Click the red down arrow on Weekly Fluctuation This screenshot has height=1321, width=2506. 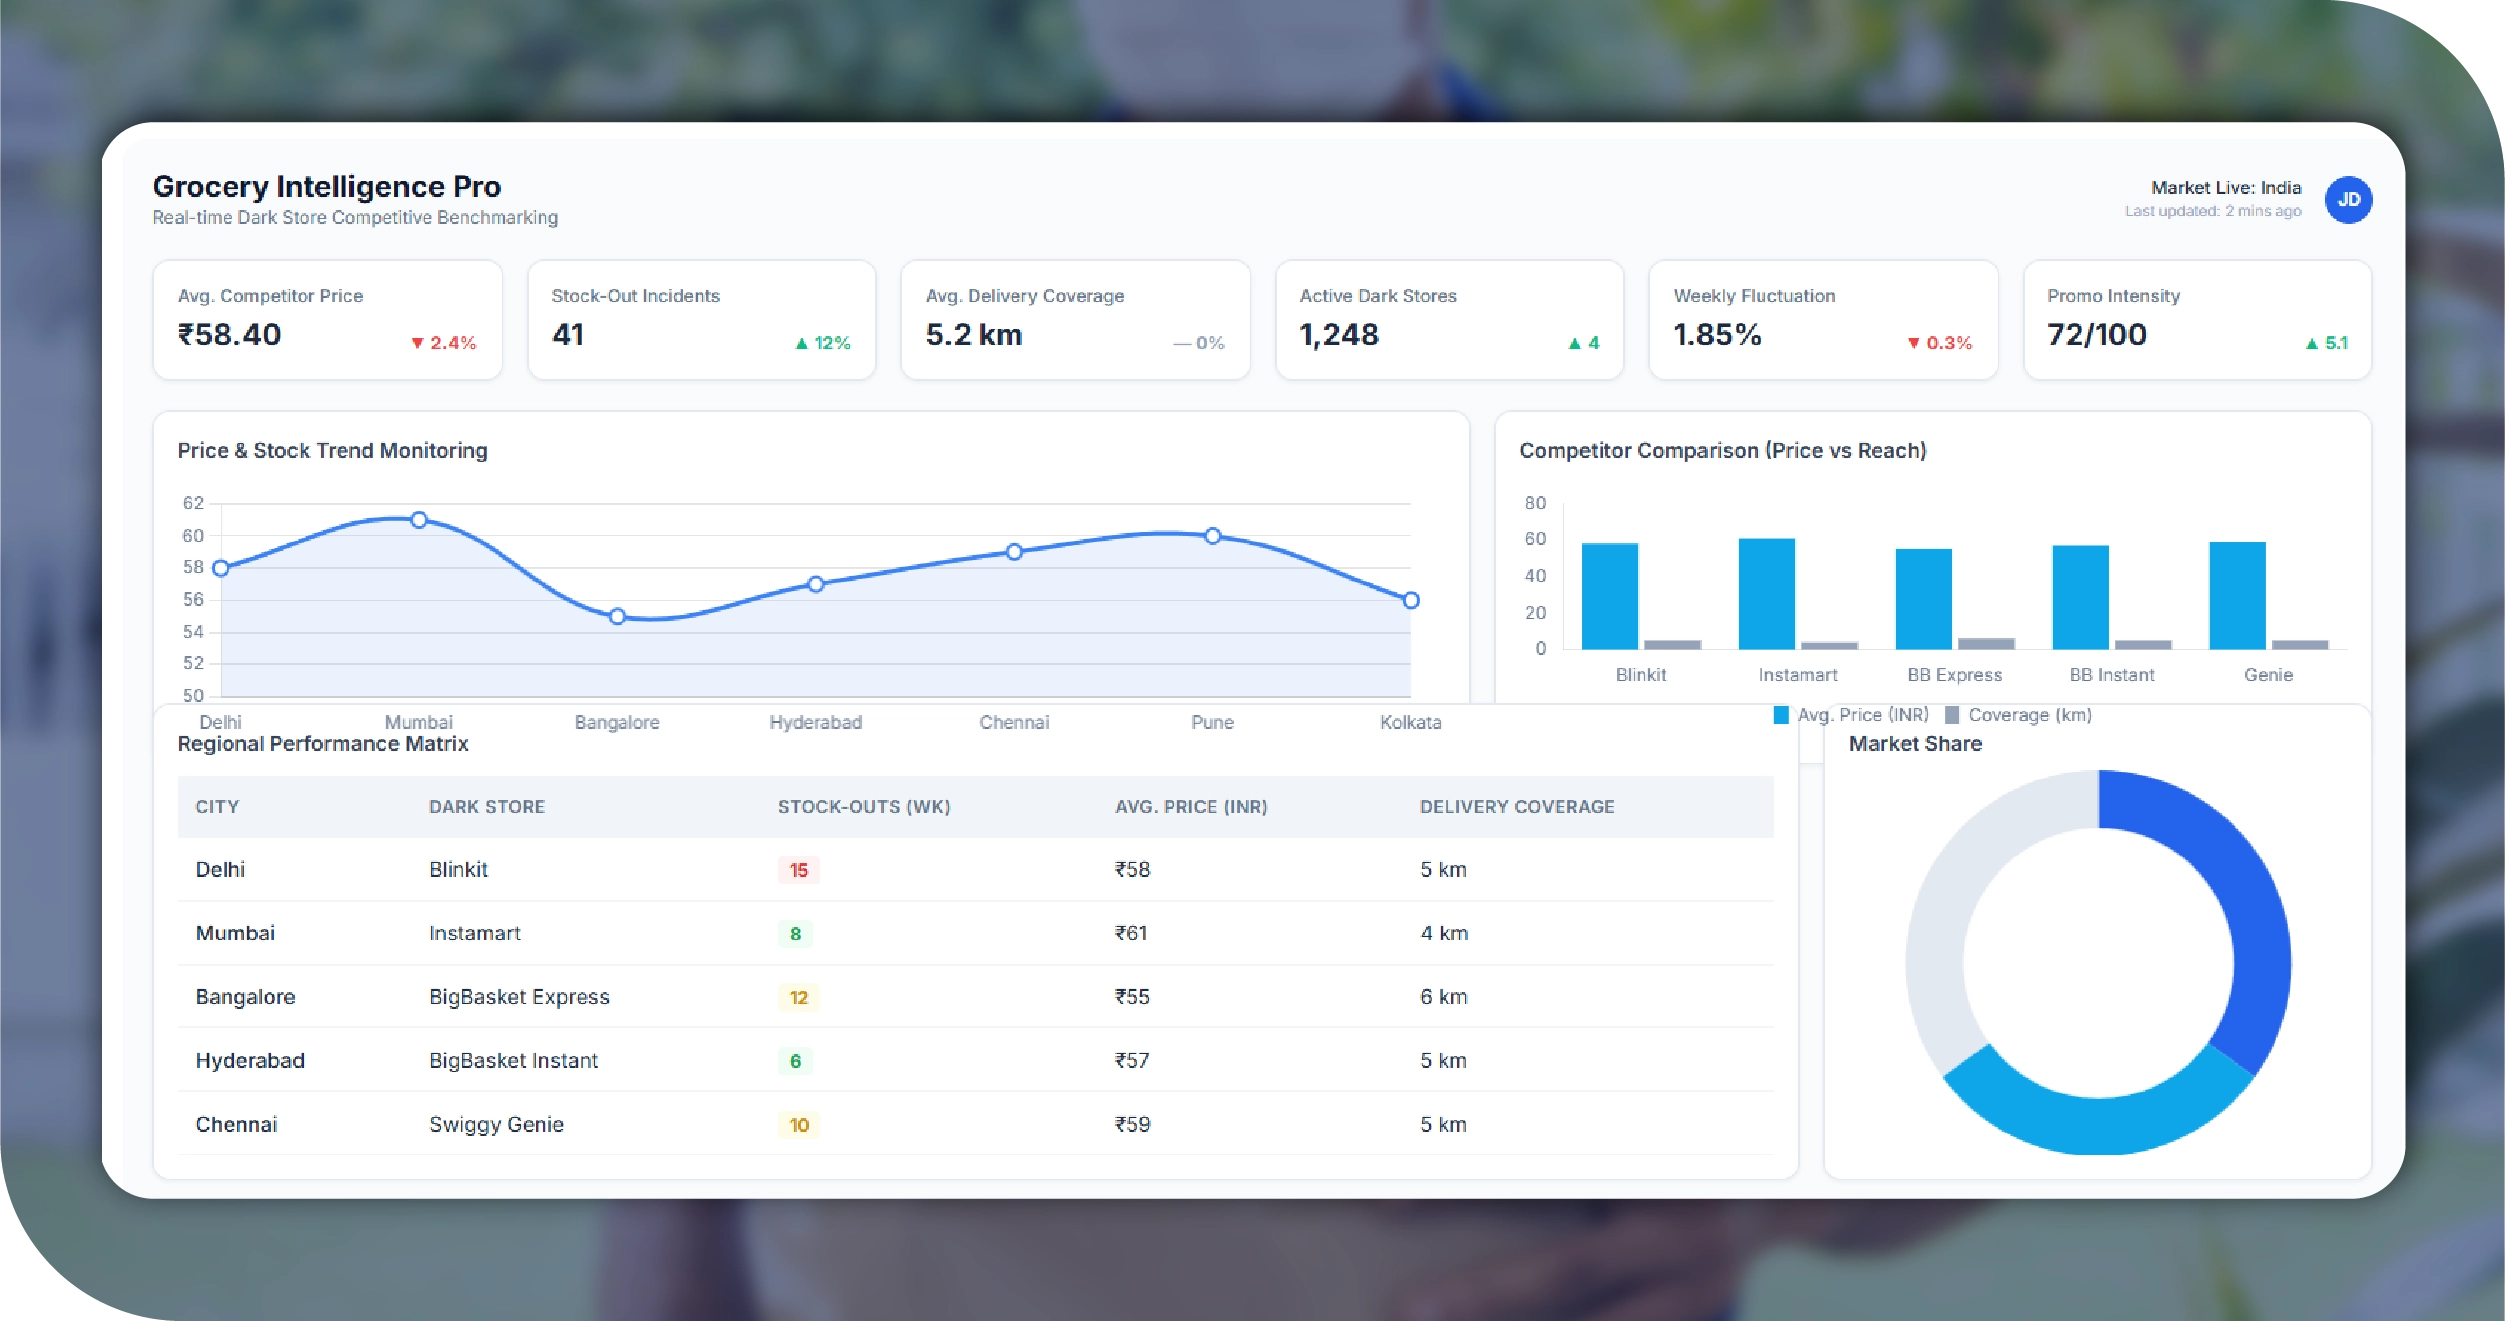tap(1913, 343)
